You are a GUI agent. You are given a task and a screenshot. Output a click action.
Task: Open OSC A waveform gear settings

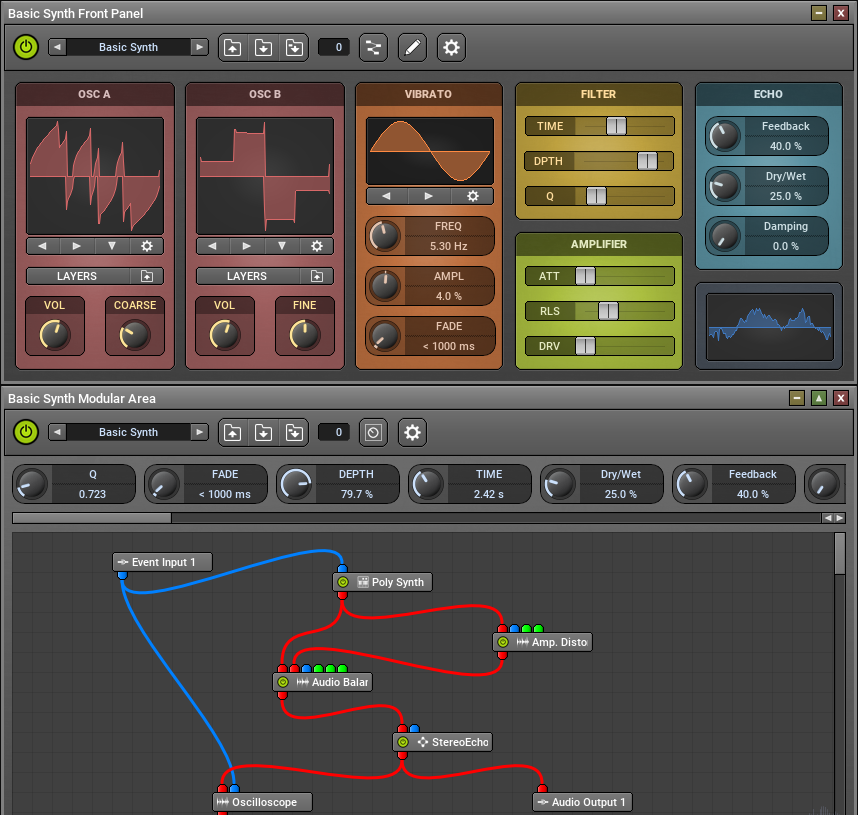pos(147,246)
